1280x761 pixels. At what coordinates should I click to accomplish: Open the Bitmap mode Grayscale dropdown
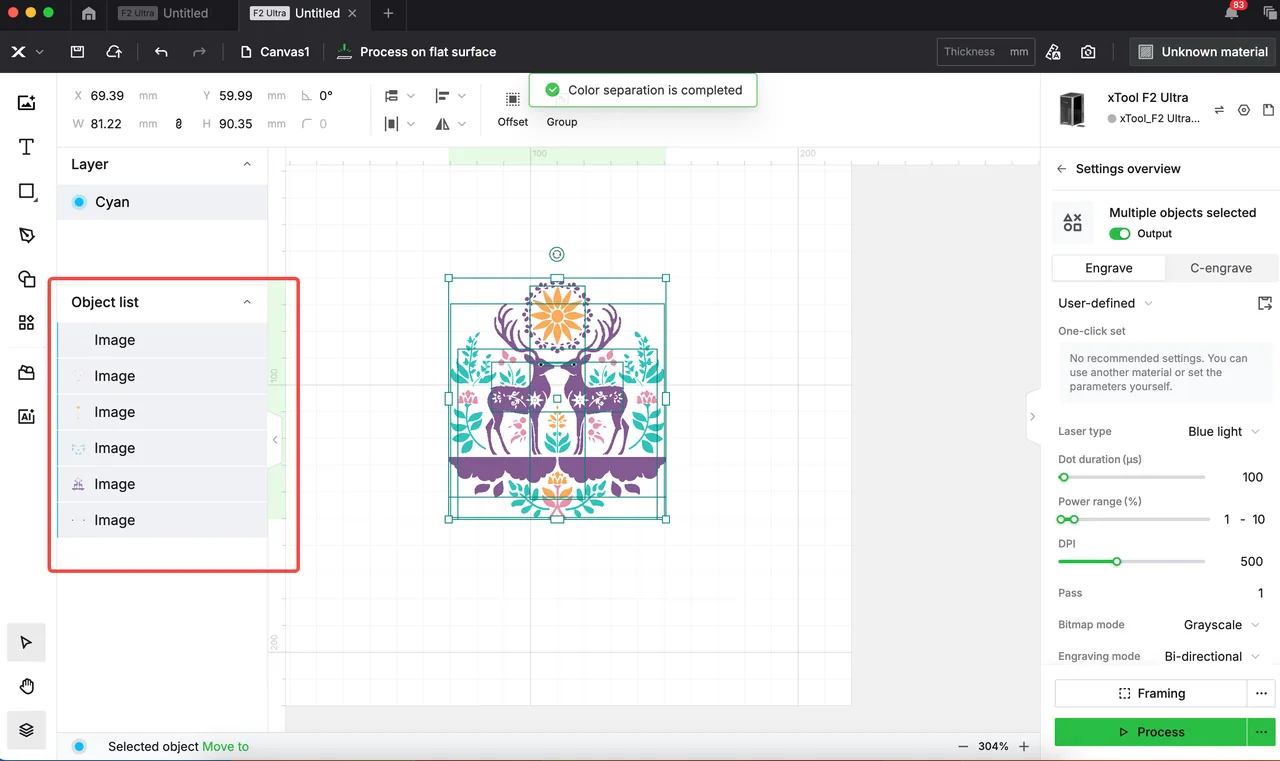[1222, 625]
